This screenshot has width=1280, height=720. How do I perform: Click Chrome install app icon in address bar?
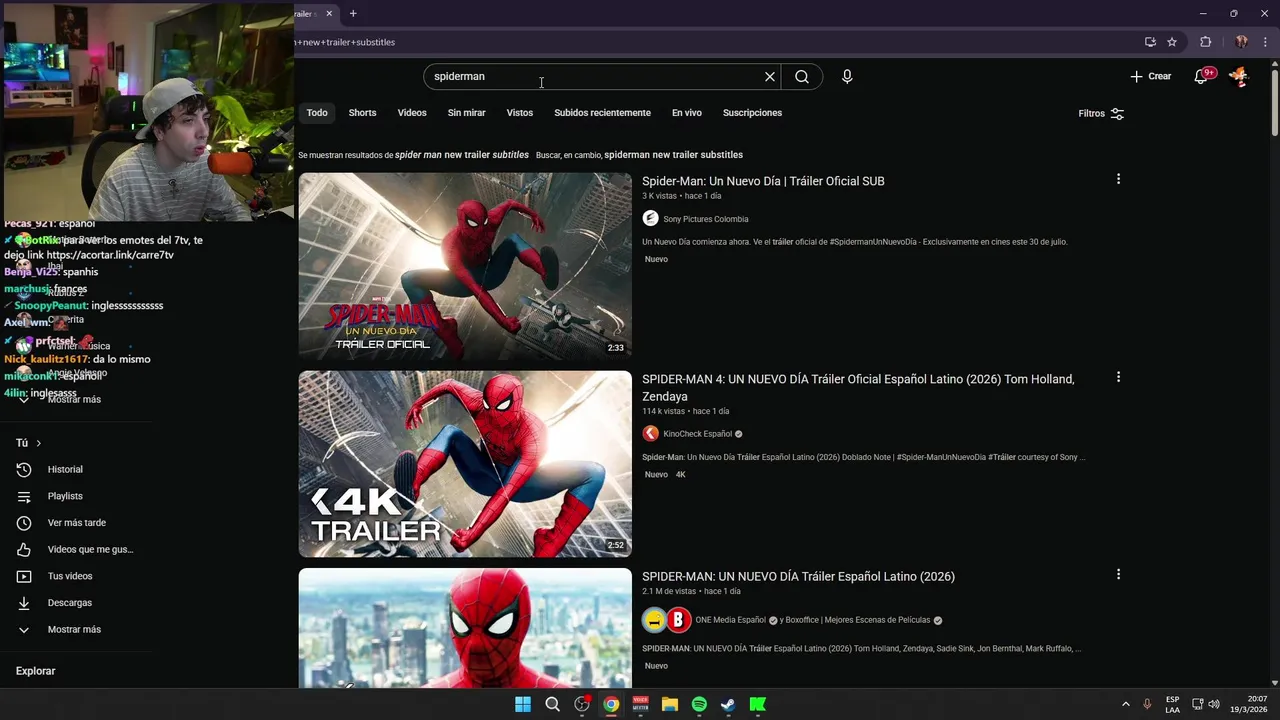[x=1150, y=42]
